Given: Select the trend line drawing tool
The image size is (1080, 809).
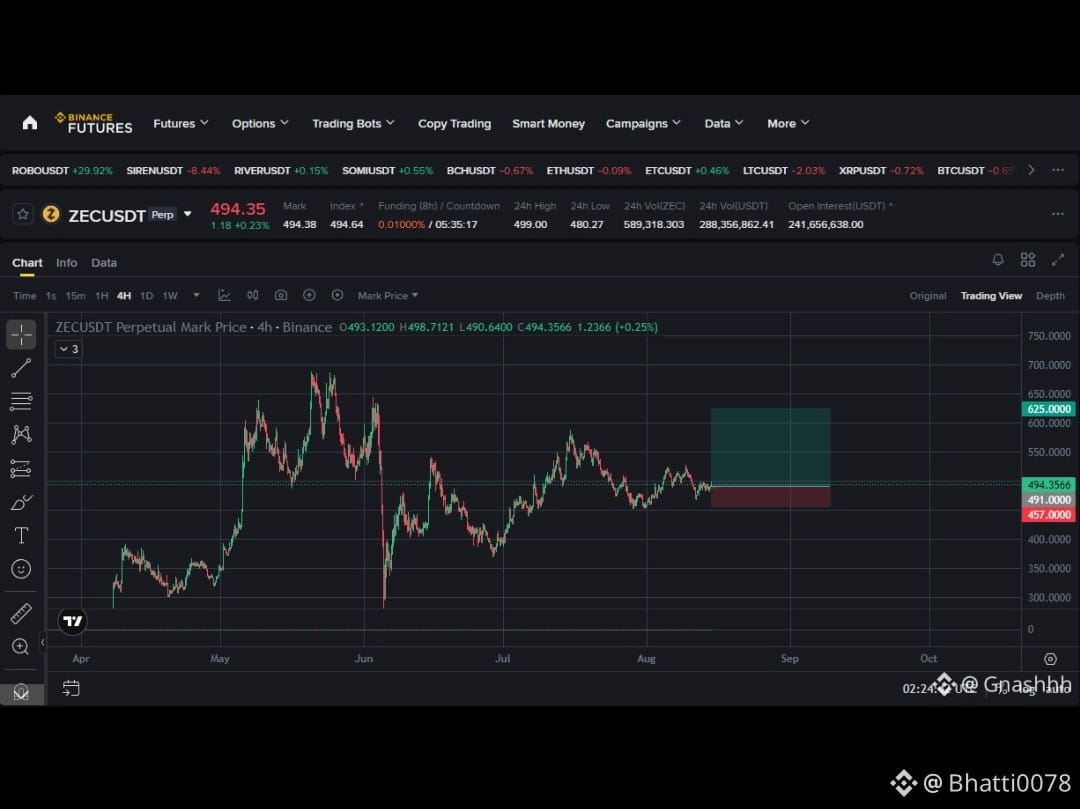Looking at the screenshot, I should (x=21, y=368).
